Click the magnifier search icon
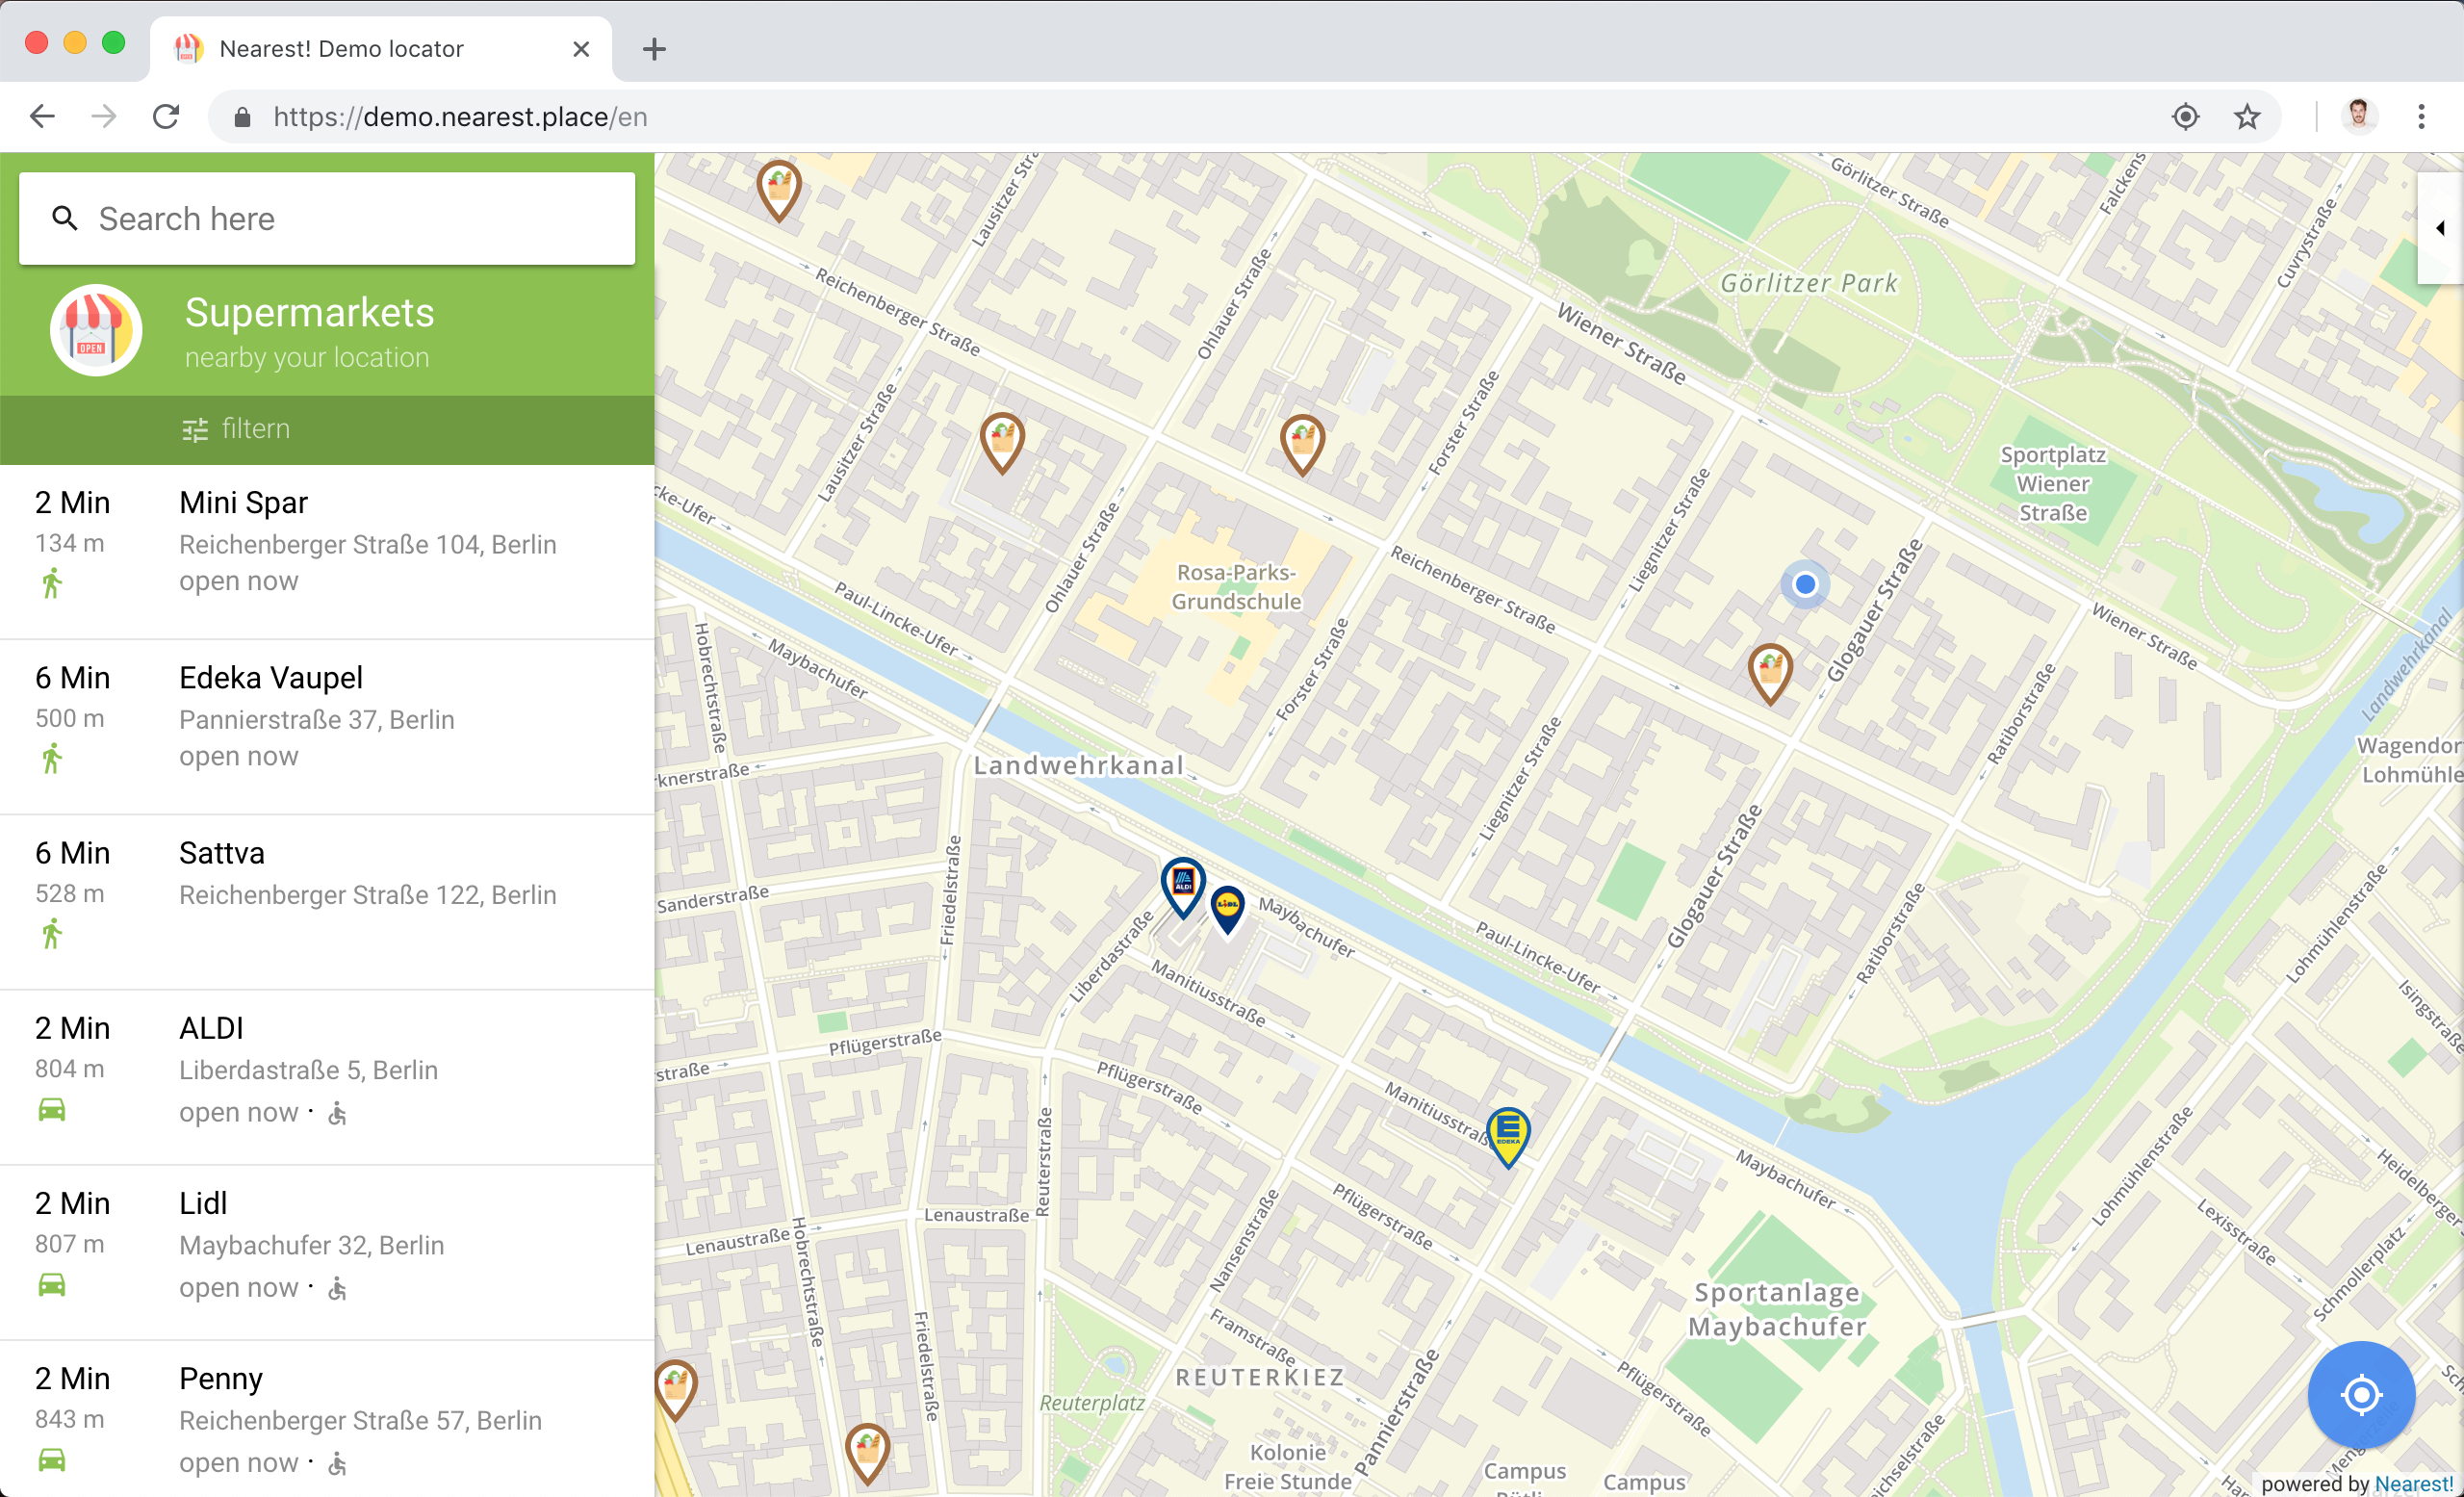This screenshot has height=1497, width=2464. [65, 218]
